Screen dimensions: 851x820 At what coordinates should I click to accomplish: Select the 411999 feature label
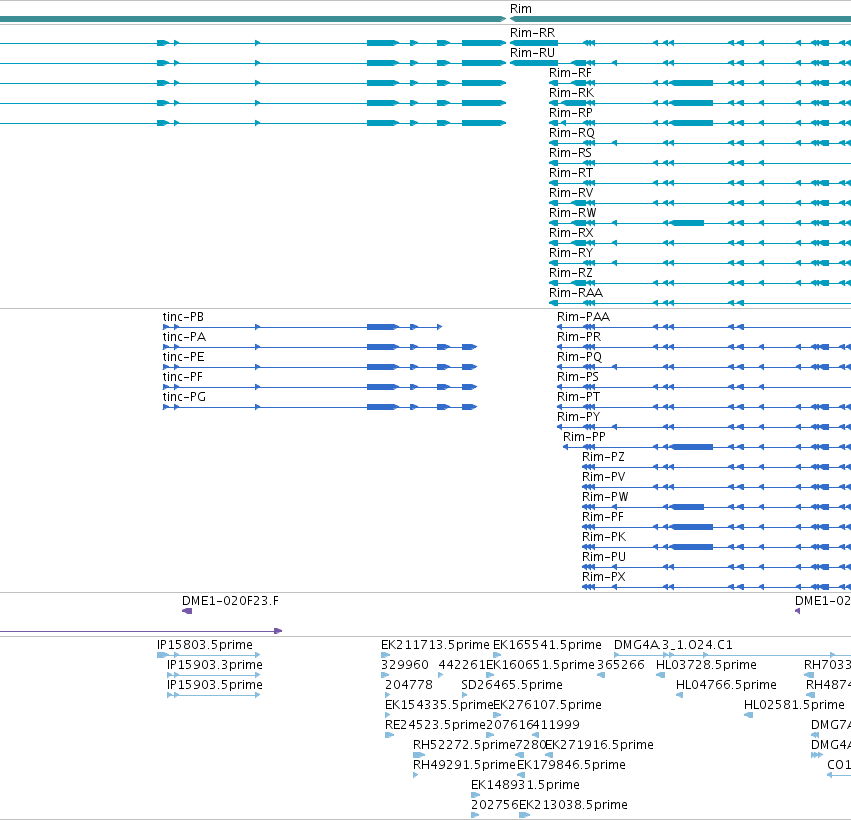point(556,726)
